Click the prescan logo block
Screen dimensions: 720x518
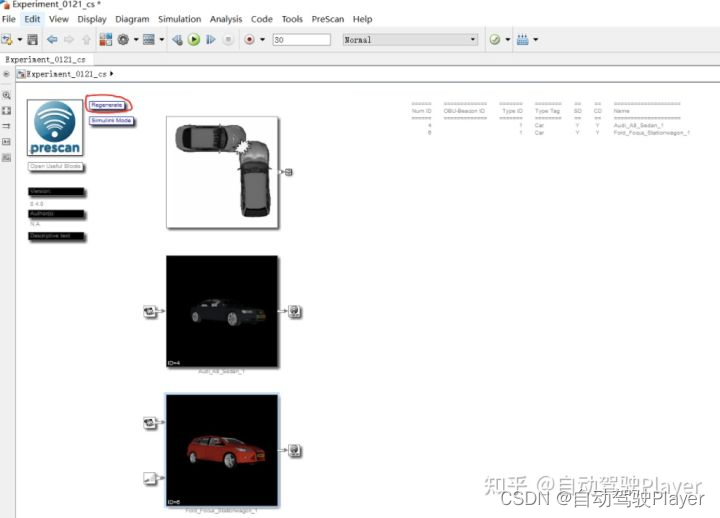point(55,128)
